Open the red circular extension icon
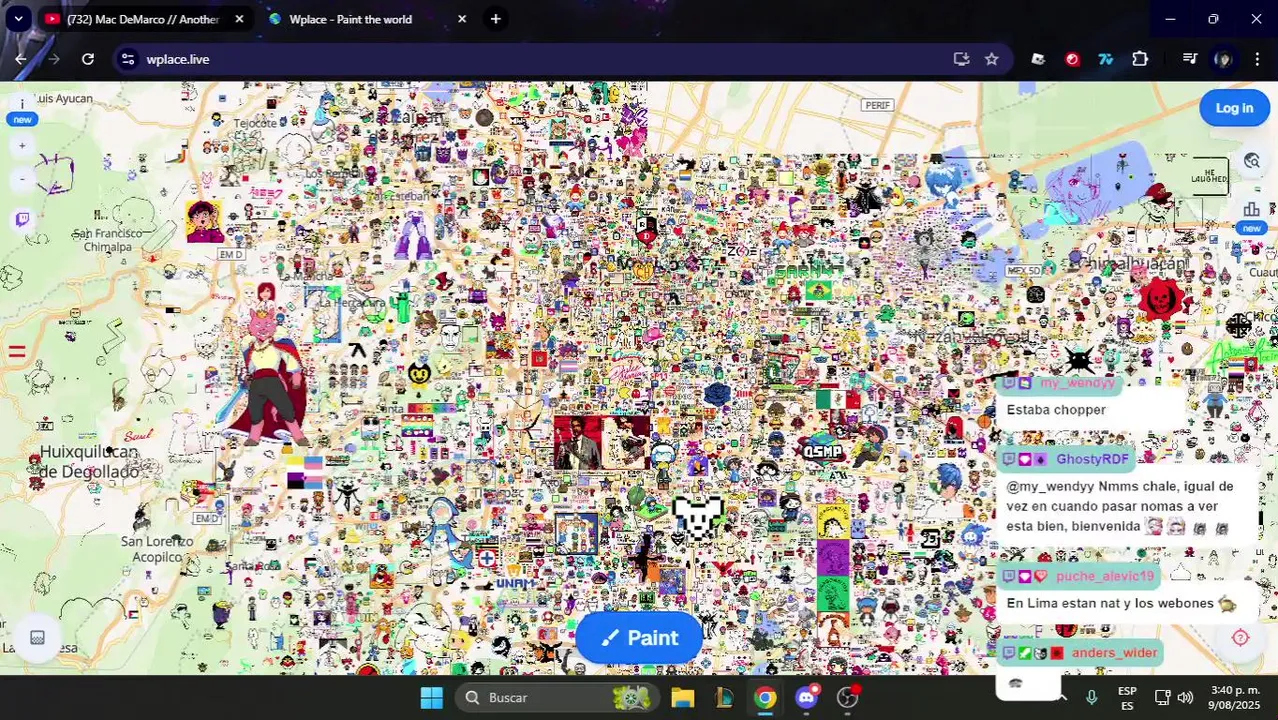1278x720 pixels. pos(1072,59)
